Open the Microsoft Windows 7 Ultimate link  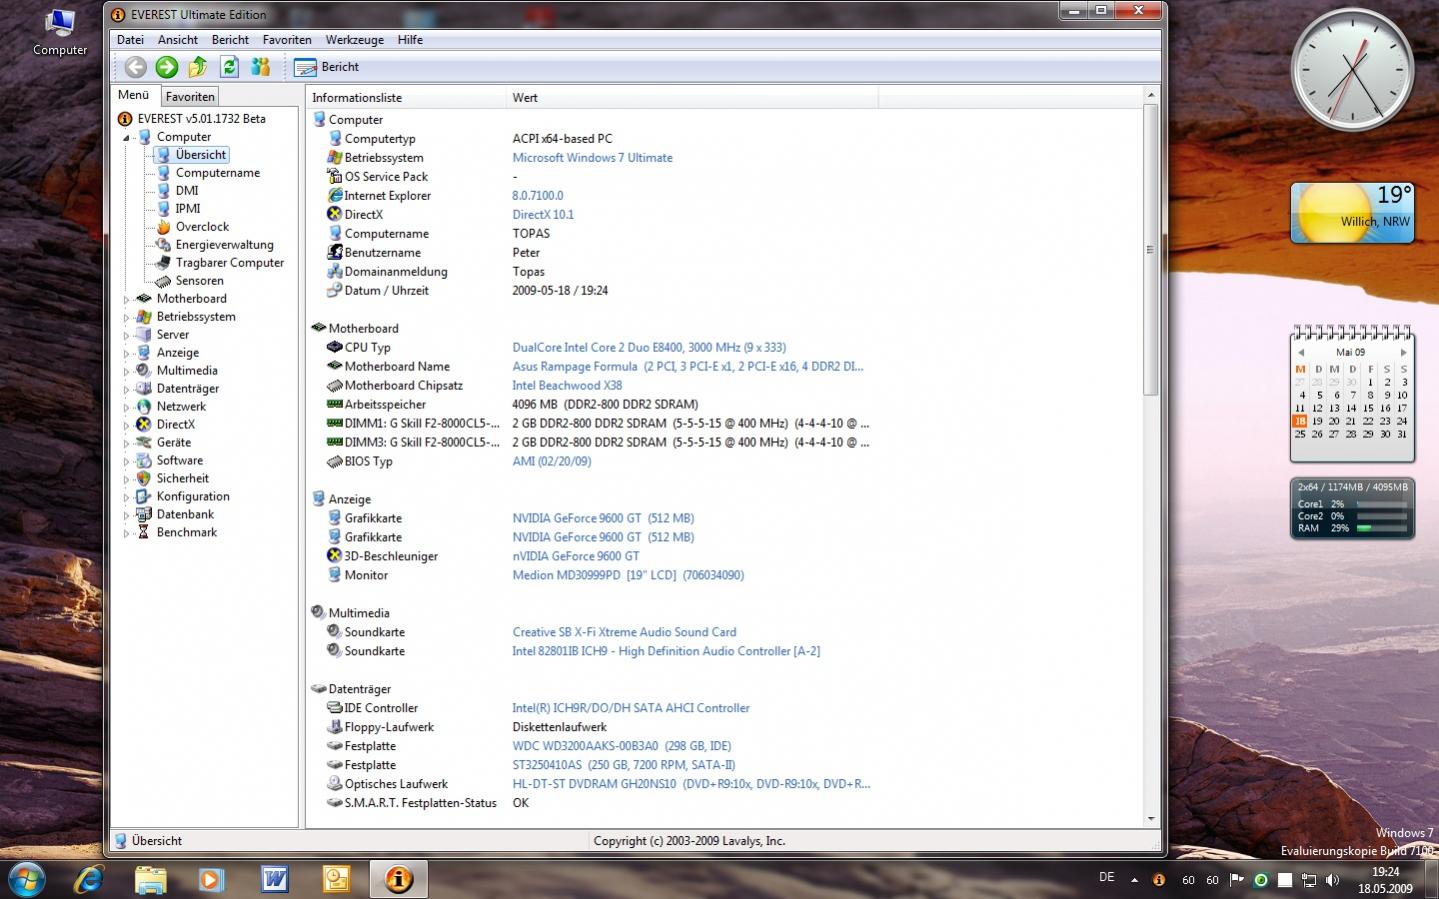click(592, 158)
